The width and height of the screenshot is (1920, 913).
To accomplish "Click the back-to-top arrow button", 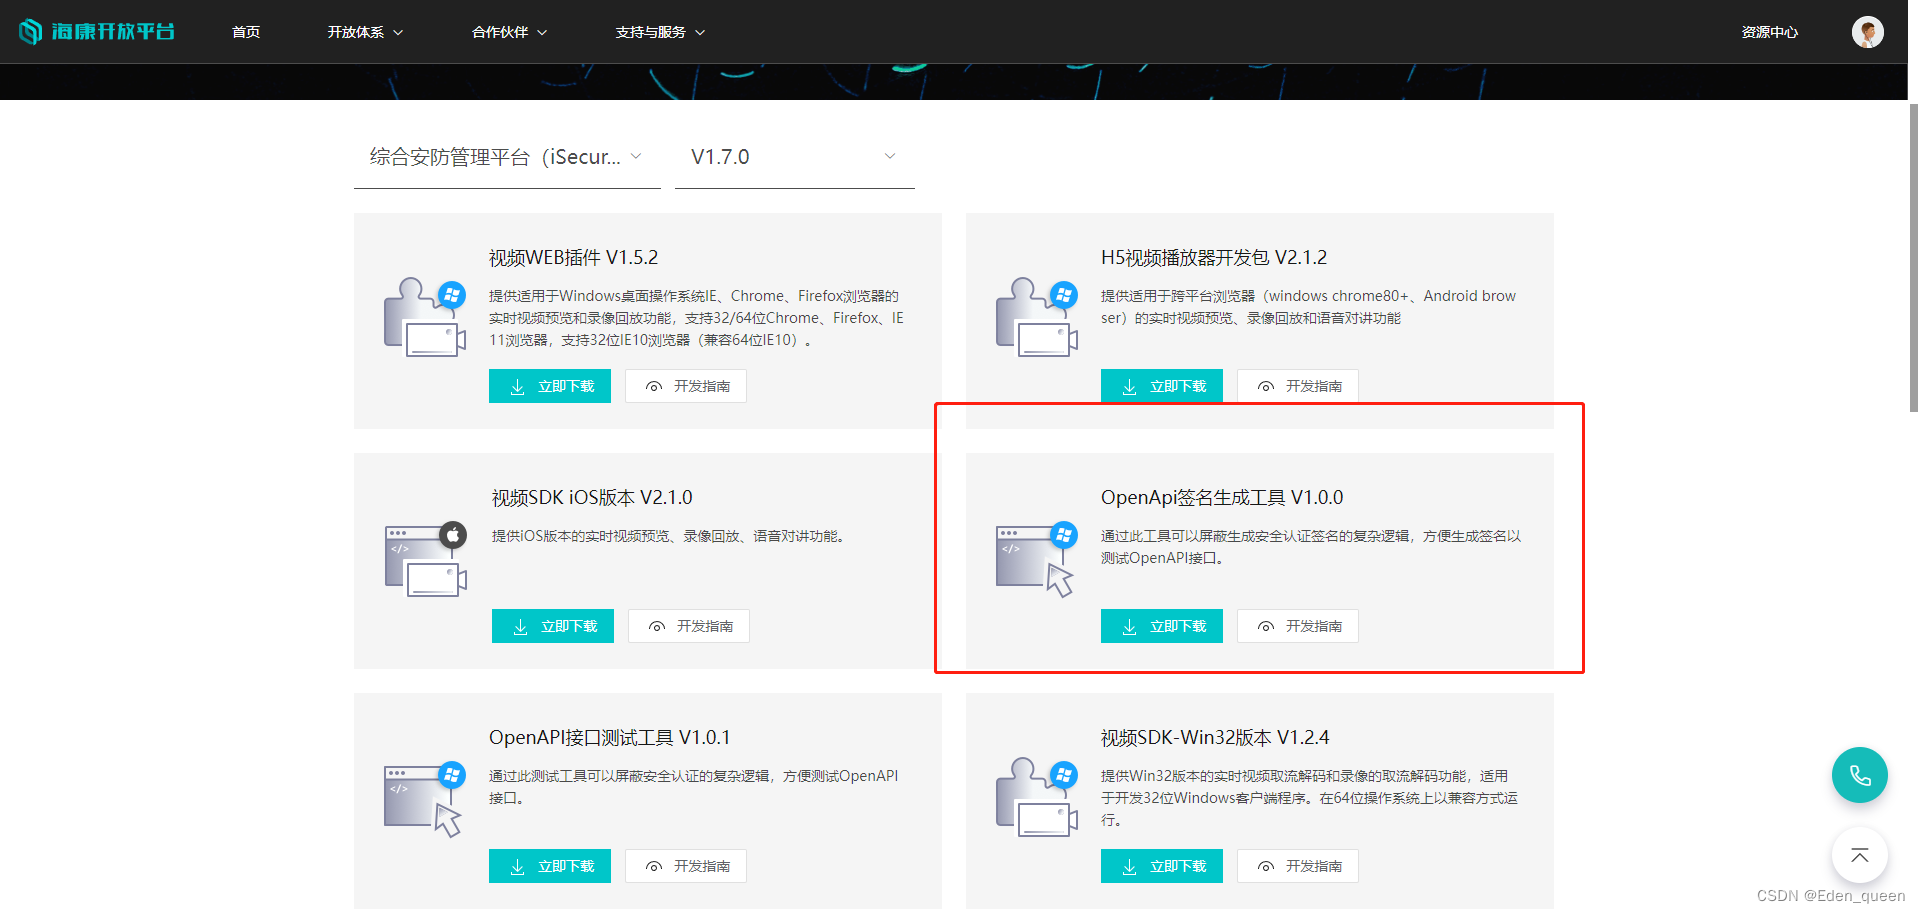I will pos(1859,855).
